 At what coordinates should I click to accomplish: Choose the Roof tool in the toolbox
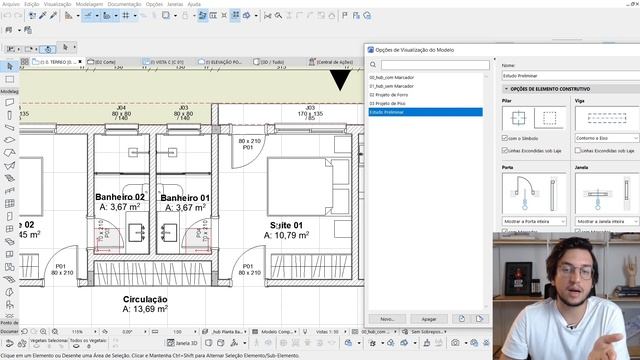pyautogui.click(x=9, y=153)
